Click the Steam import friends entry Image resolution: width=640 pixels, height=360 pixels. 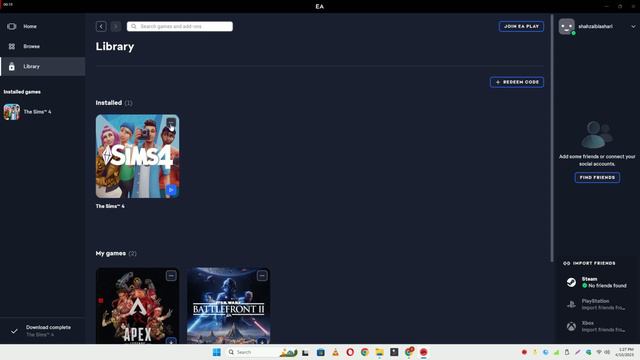[597, 282]
